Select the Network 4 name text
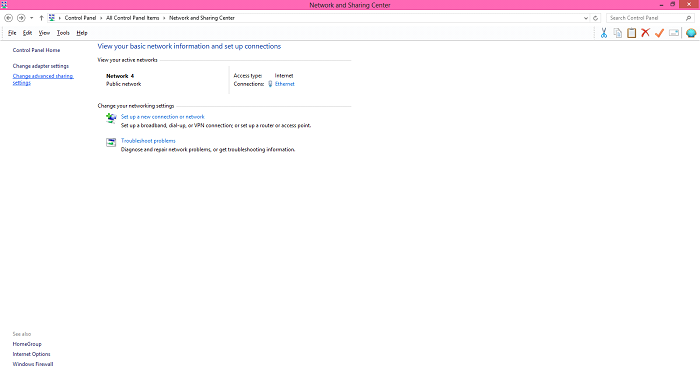The image size is (700, 376). (x=120, y=76)
